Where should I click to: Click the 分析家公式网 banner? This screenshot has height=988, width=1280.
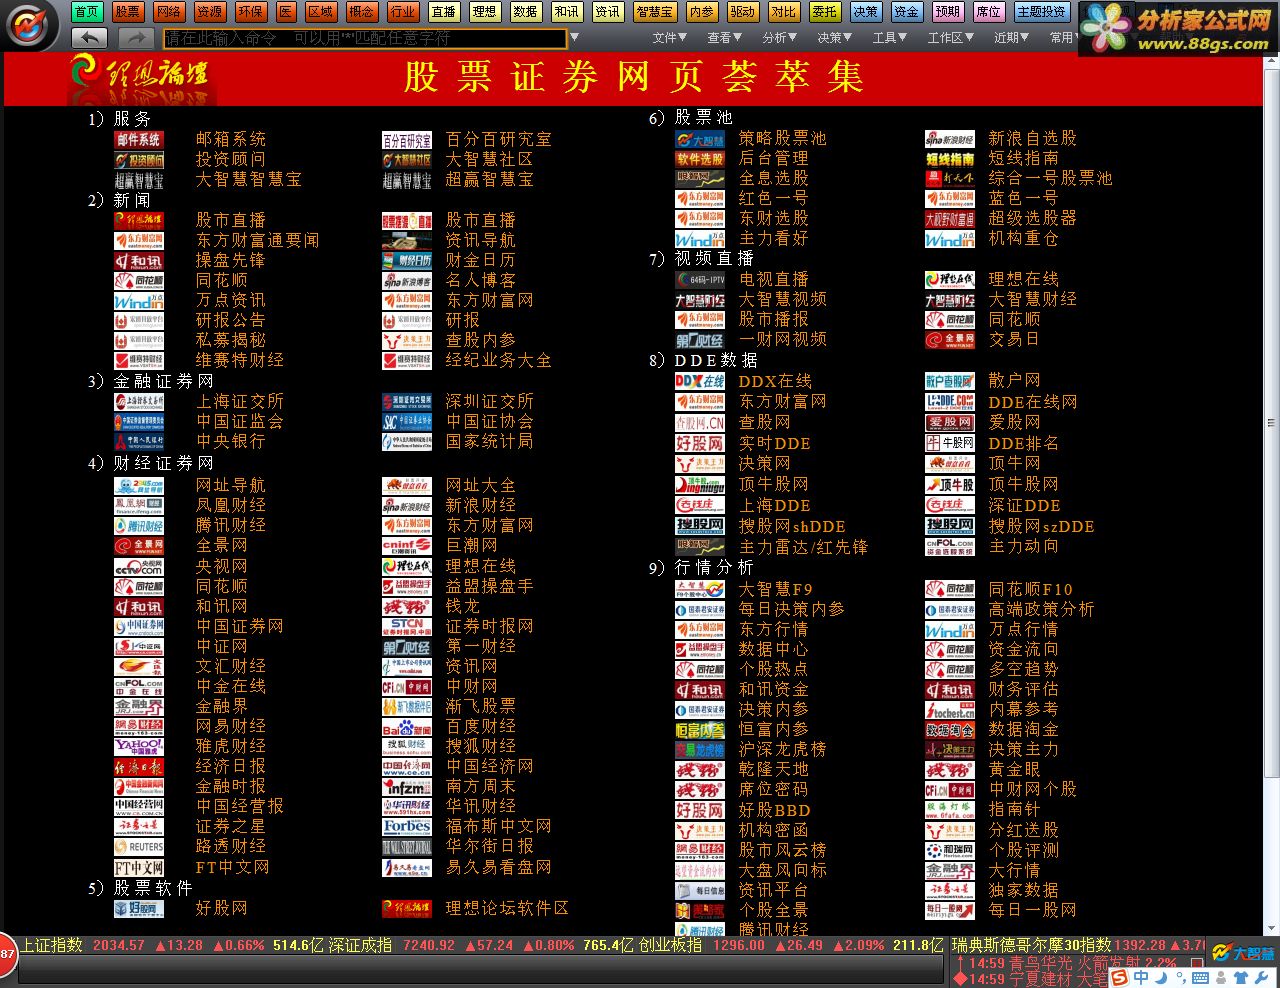1179,28
